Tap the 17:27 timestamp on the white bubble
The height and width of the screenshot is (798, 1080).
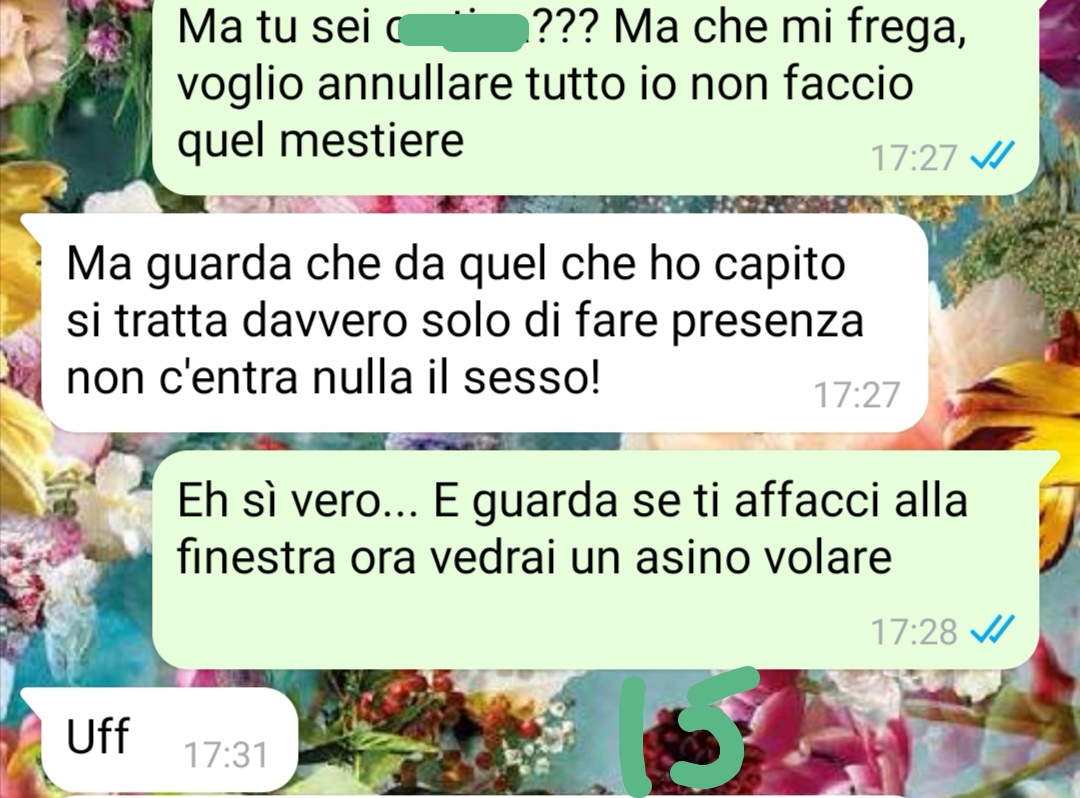857,395
